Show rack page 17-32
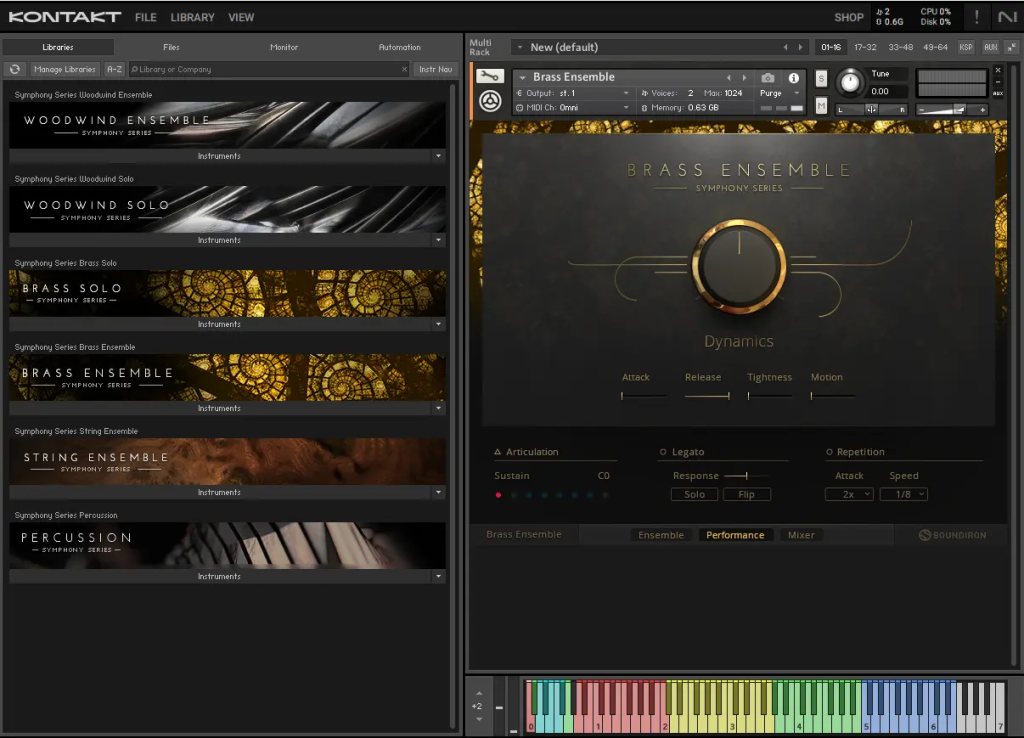This screenshot has width=1024, height=738. [x=865, y=47]
